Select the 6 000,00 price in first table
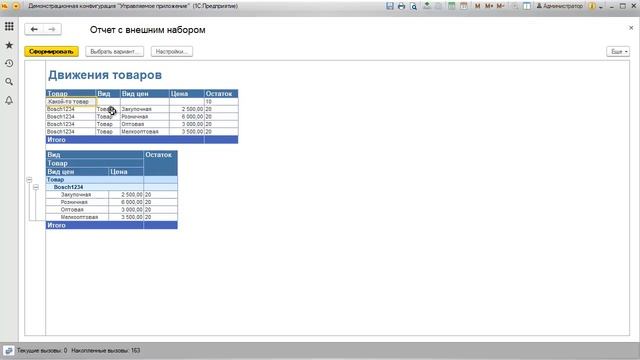The image size is (640, 360). (187, 116)
